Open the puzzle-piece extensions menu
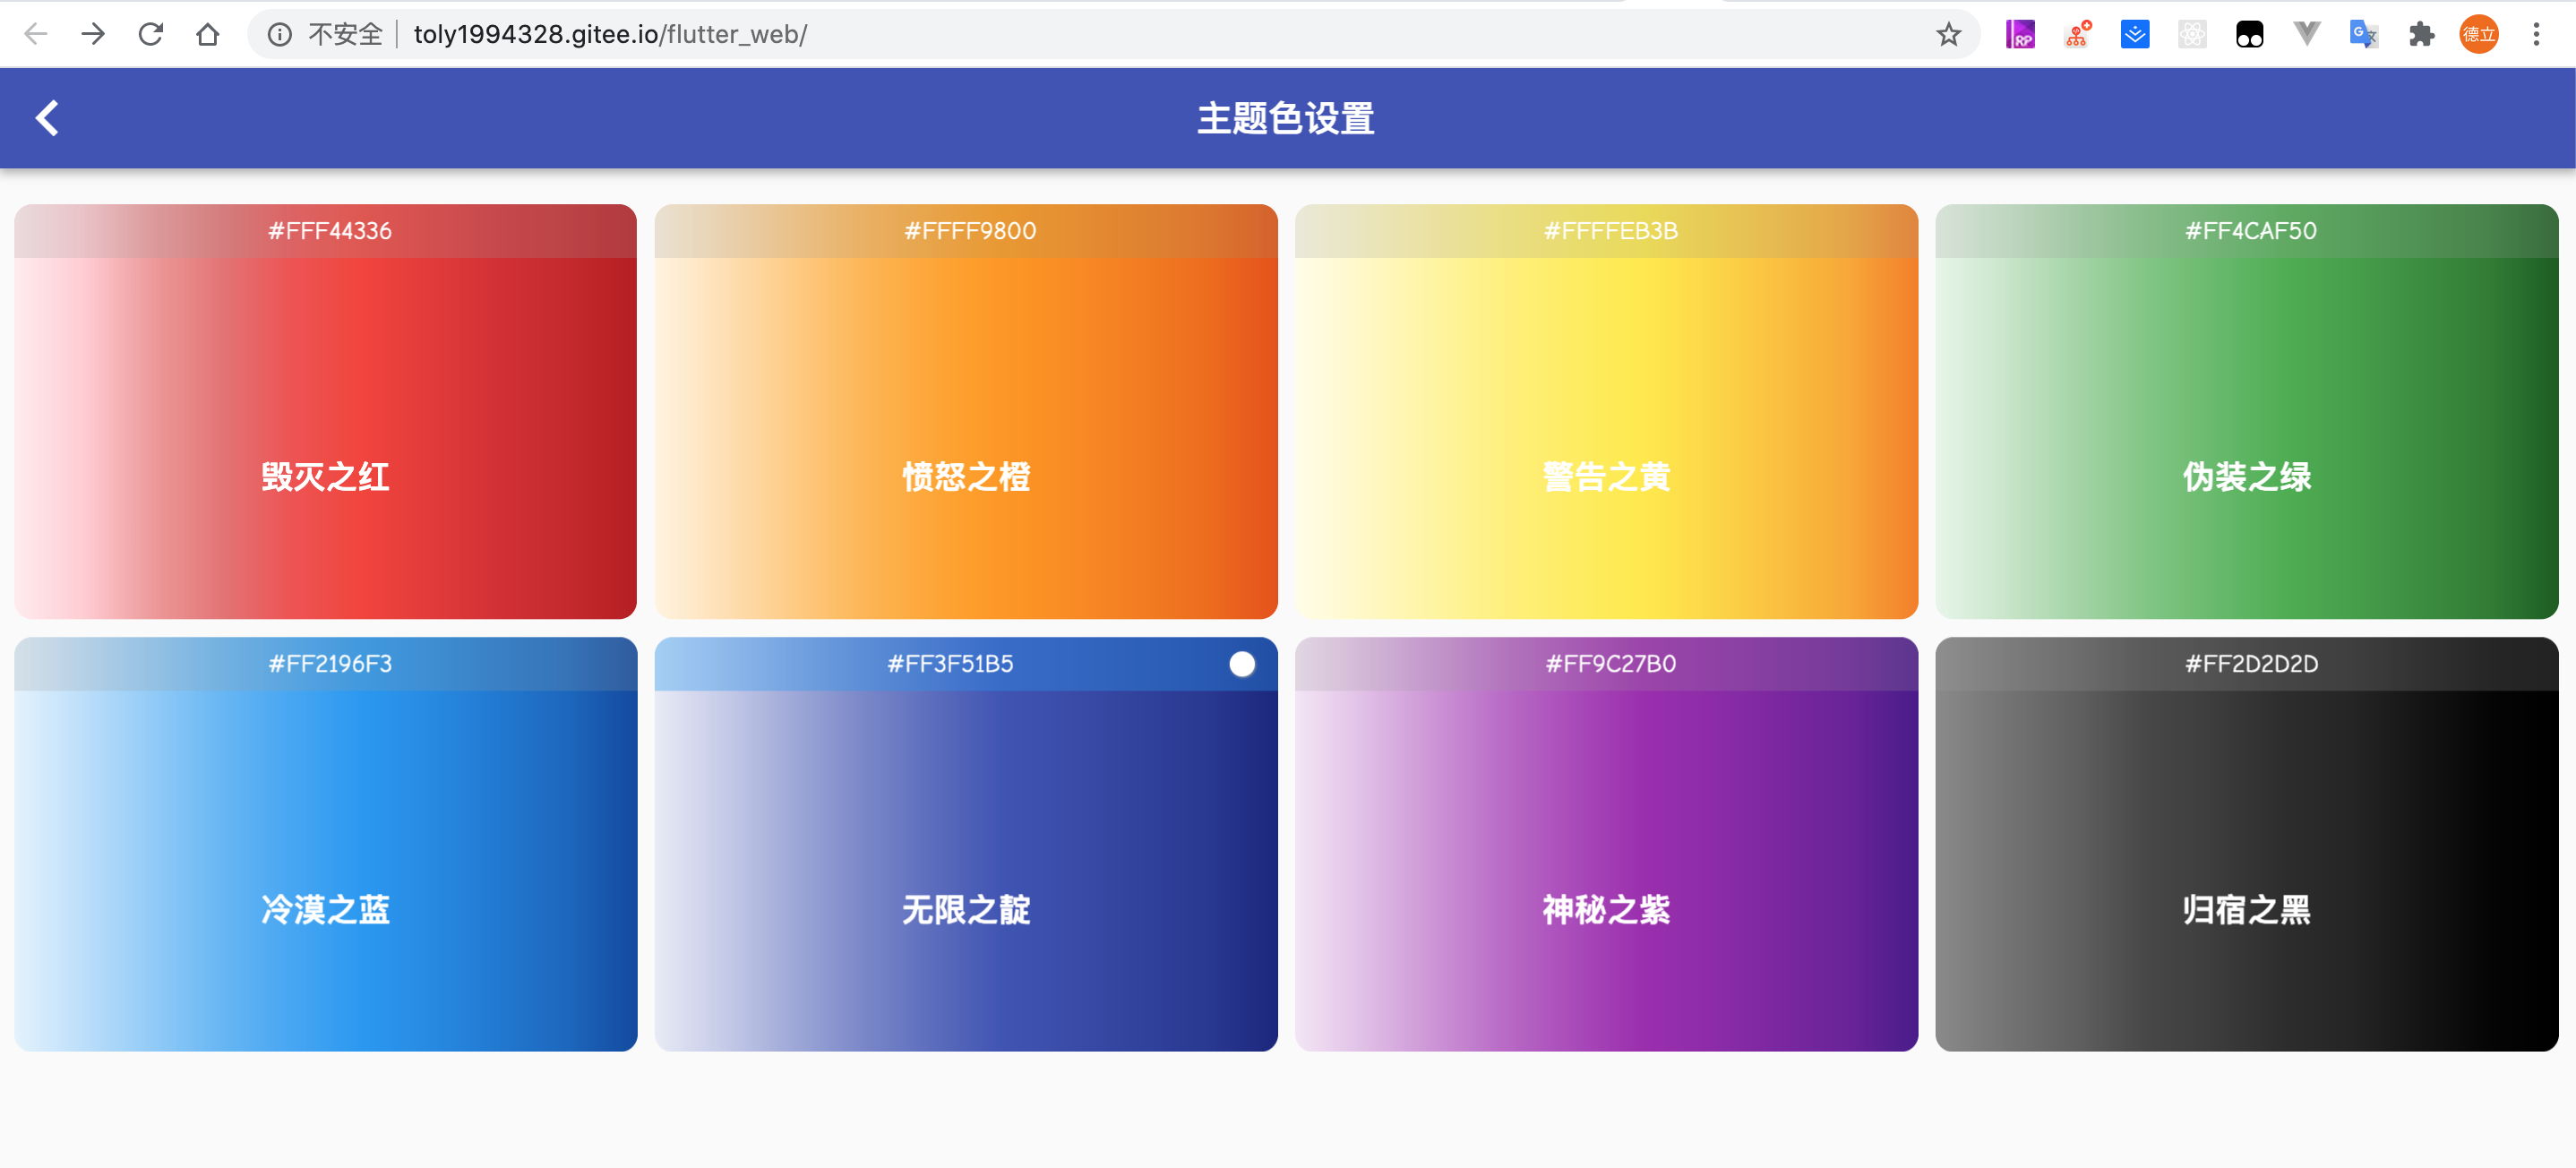The height and width of the screenshot is (1168, 2576). point(2421,34)
